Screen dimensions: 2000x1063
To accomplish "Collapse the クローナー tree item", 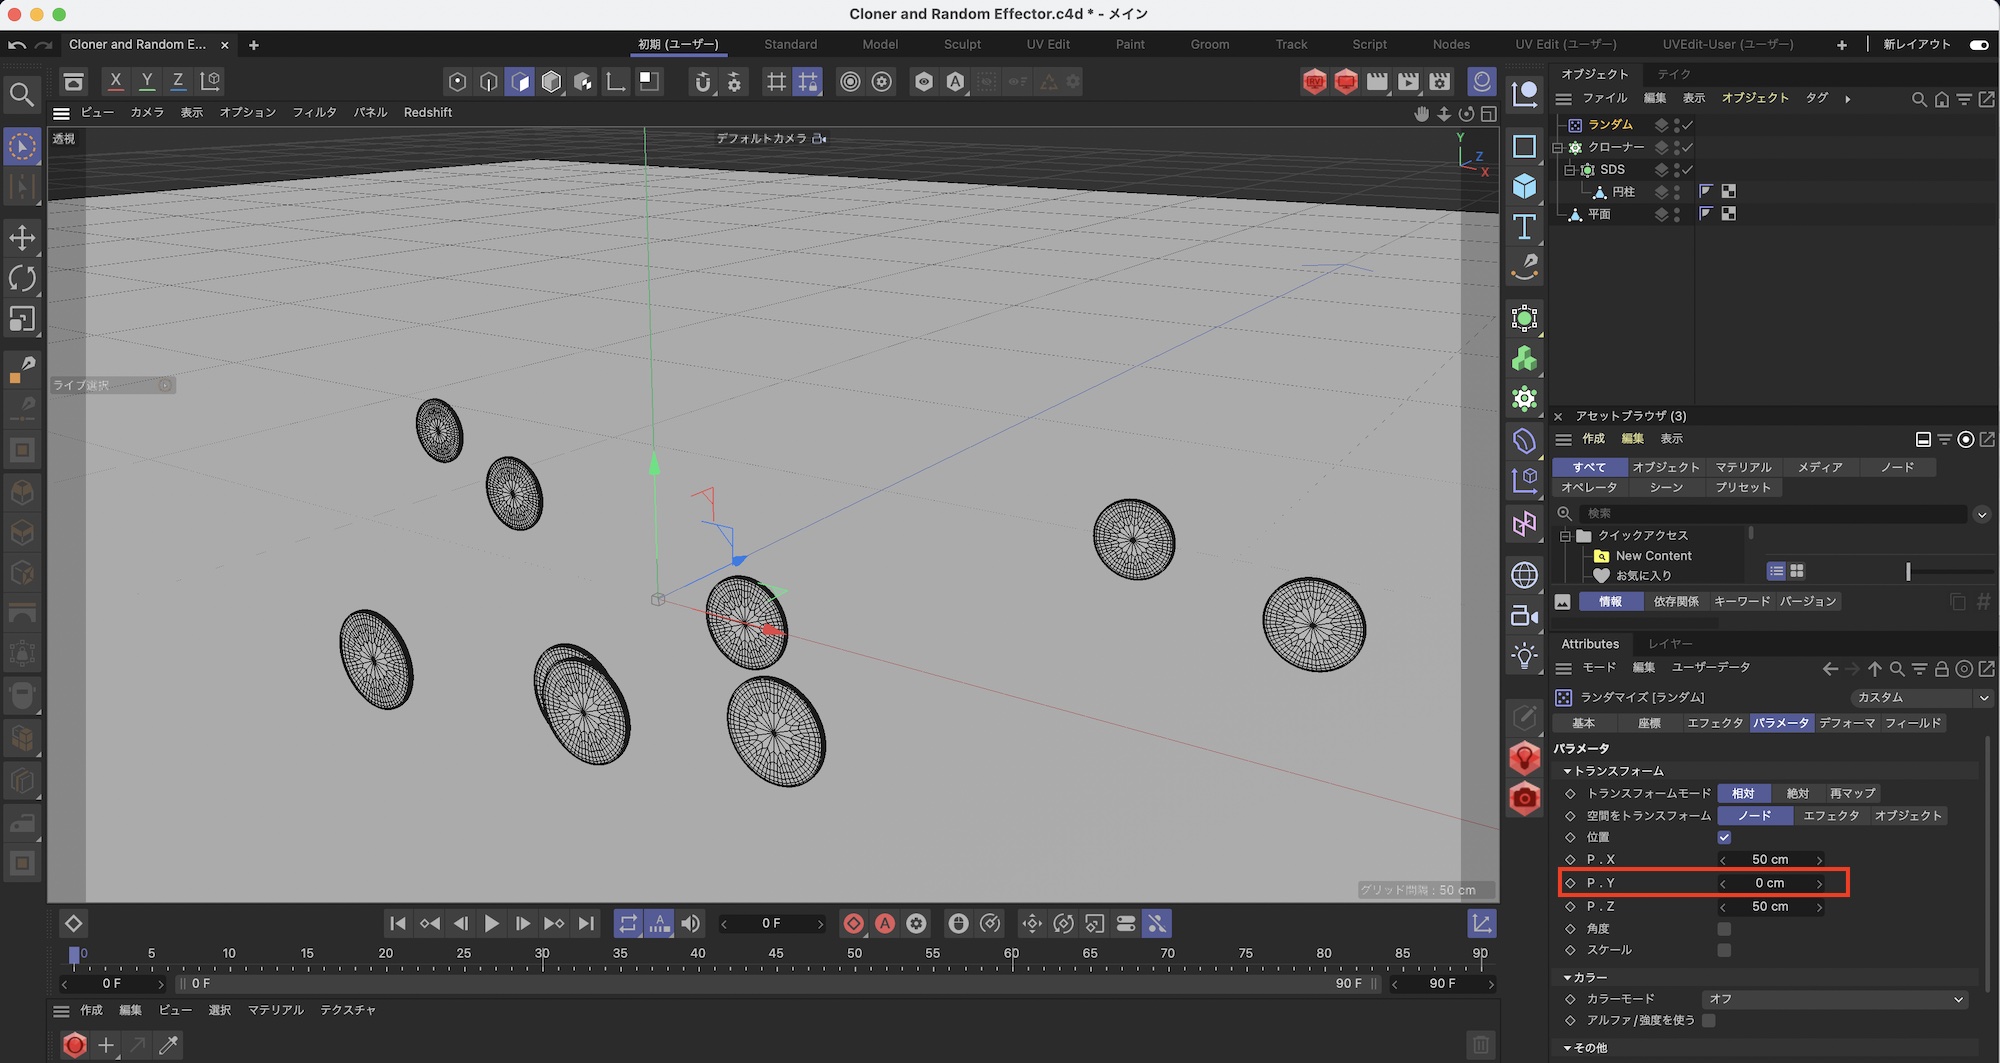I will tap(1557, 148).
